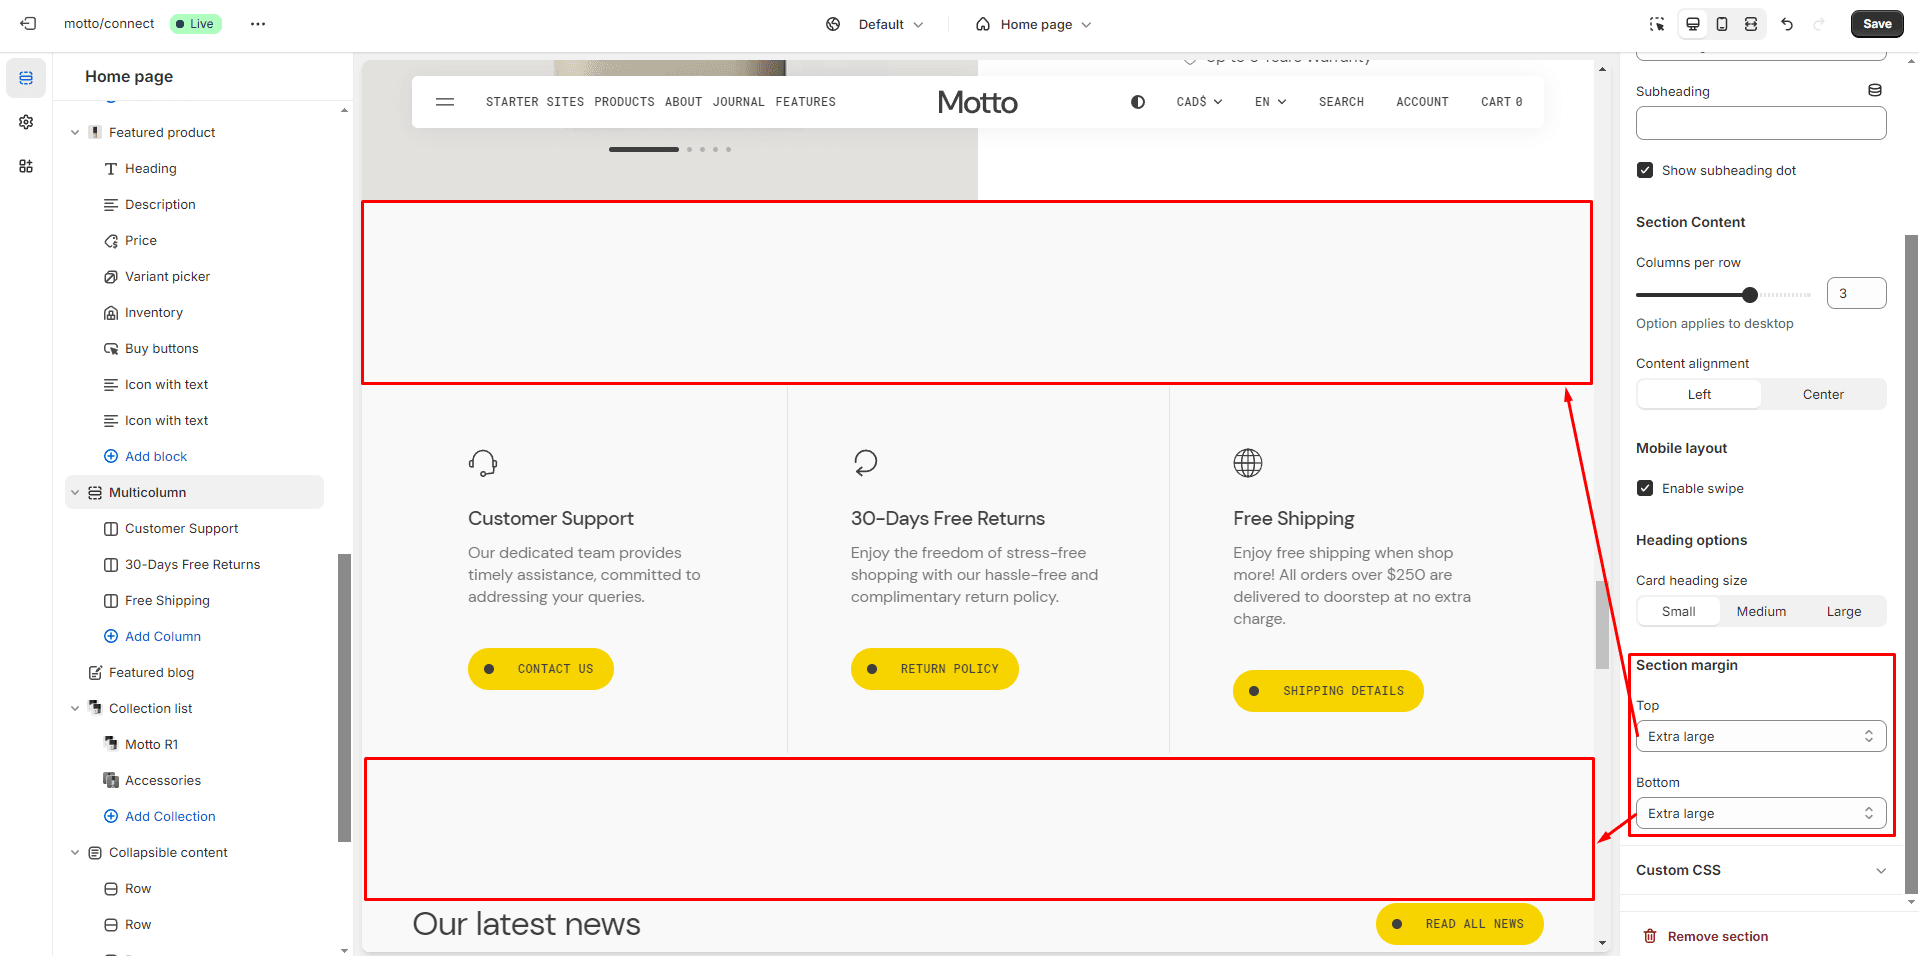This screenshot has height=956, width=1919.
Task: Set content alignment to Left
Action: click(x=1699, y=394)
